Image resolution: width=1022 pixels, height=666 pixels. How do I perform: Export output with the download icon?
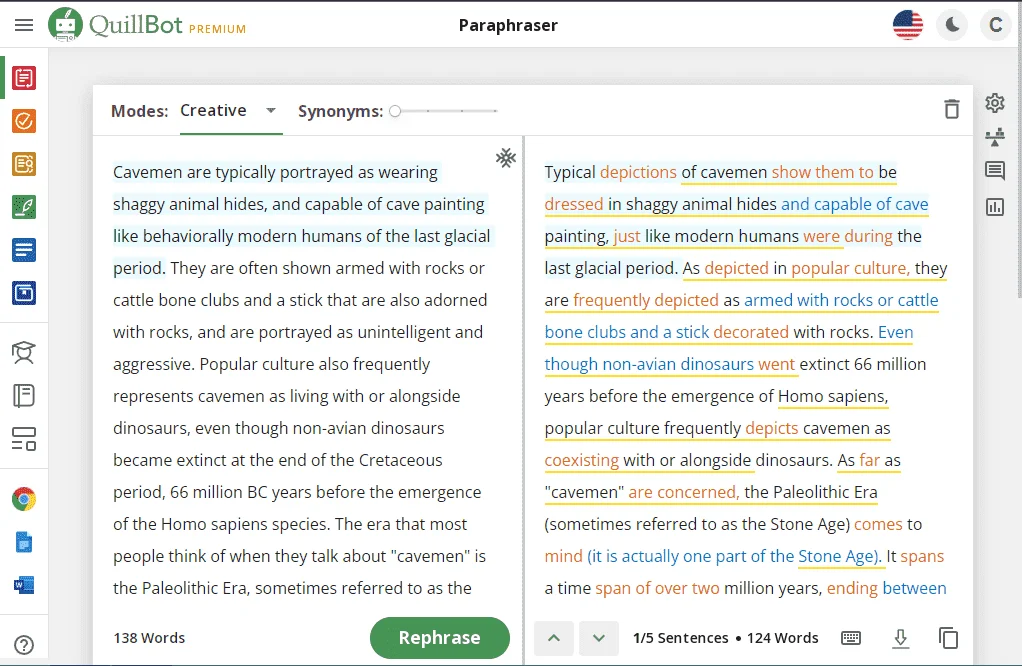[x=900, y=638]
